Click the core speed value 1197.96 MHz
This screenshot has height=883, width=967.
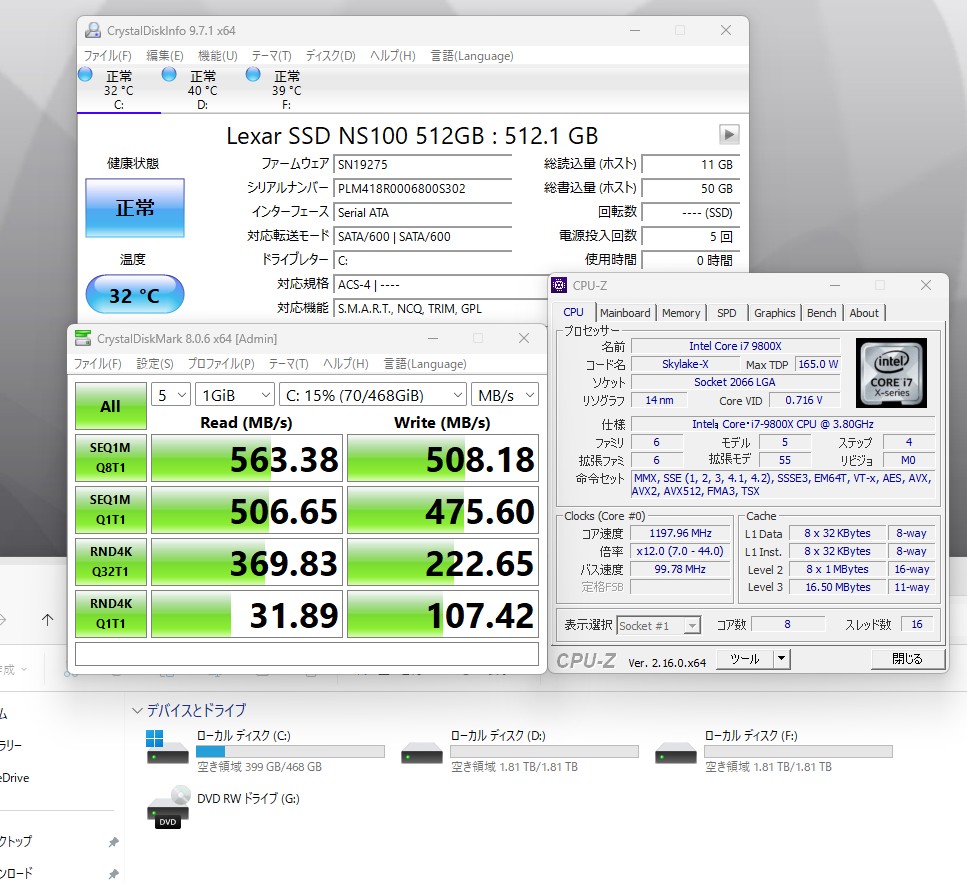(x=680, y=533)
